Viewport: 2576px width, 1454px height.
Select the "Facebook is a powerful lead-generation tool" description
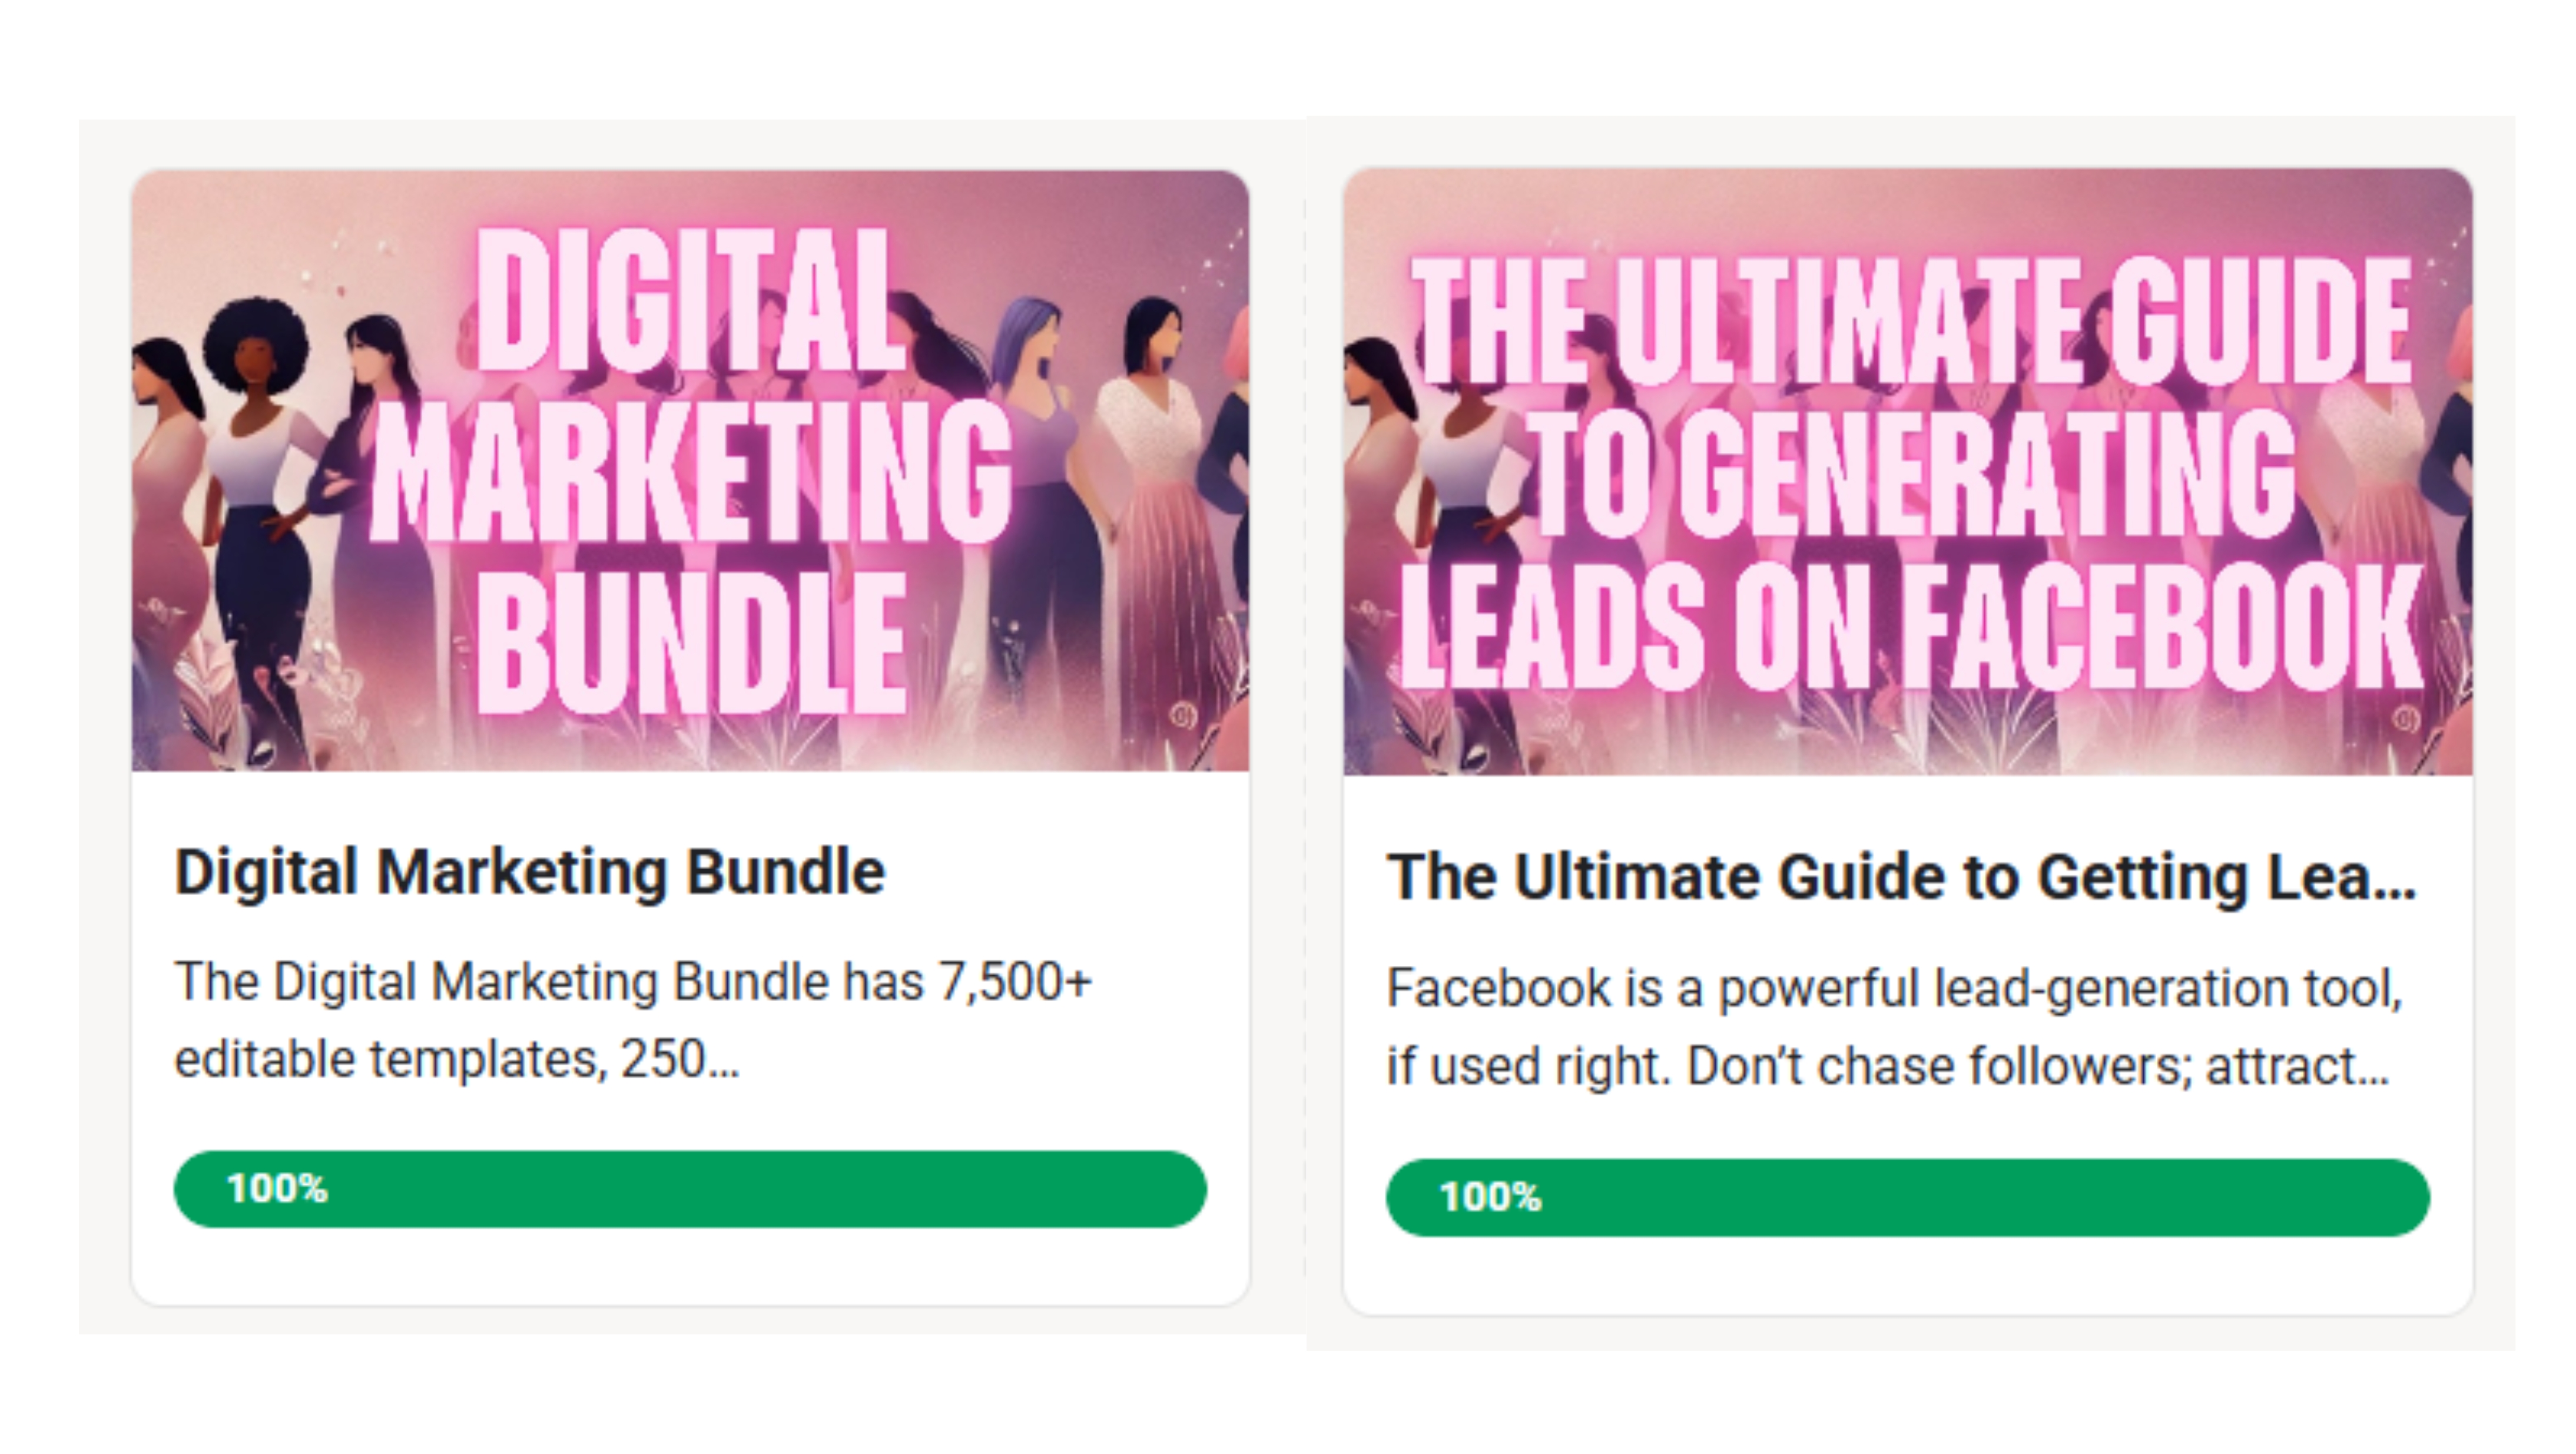point(1893,988)
